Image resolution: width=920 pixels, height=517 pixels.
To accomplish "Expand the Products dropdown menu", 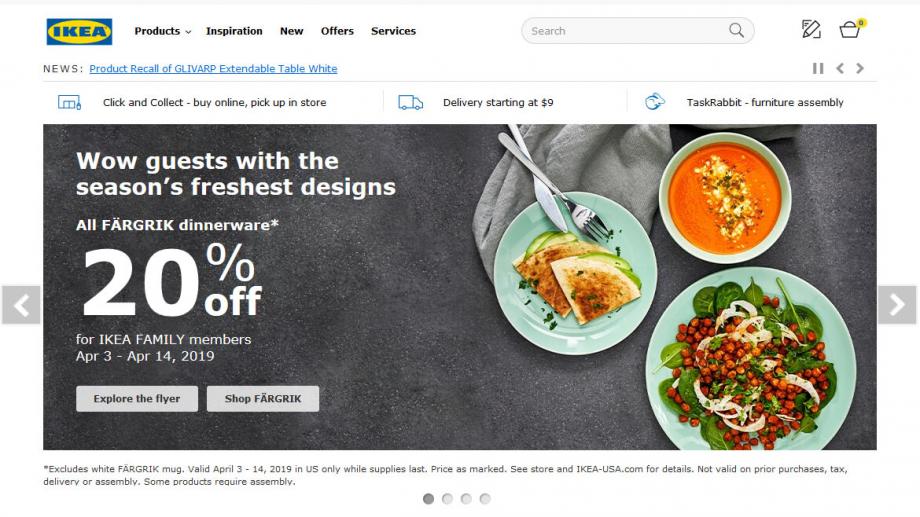I will click(163, 31).
